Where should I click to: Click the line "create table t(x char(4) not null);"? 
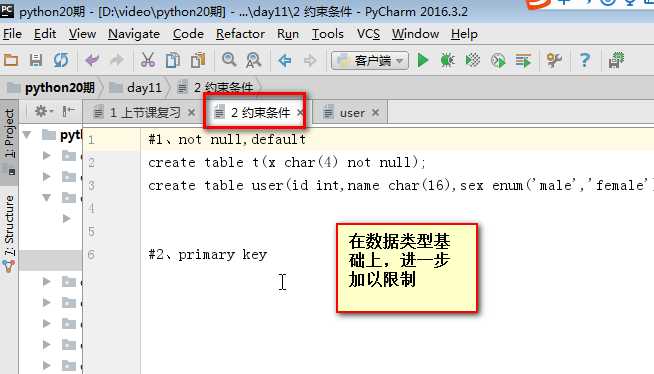[x=287, y=162]
